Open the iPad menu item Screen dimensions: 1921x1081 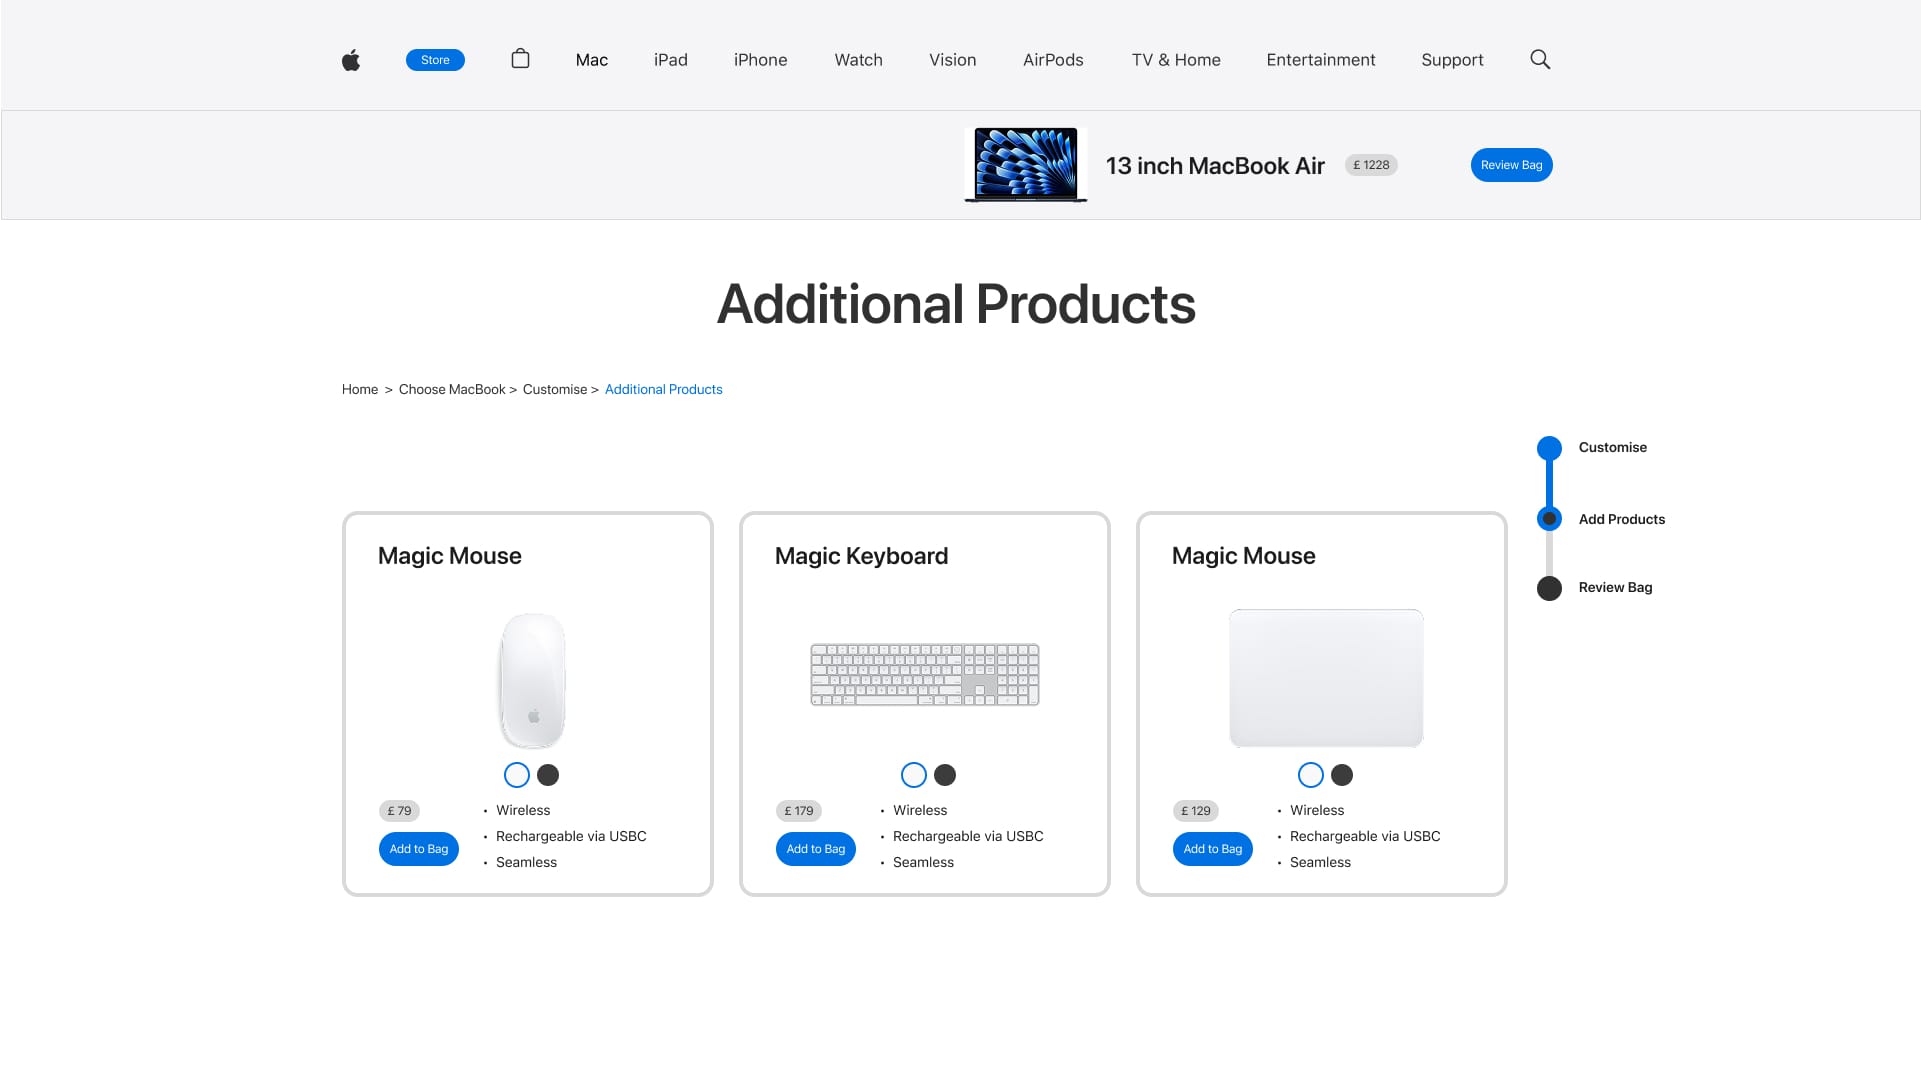click(x=671, y=60)
